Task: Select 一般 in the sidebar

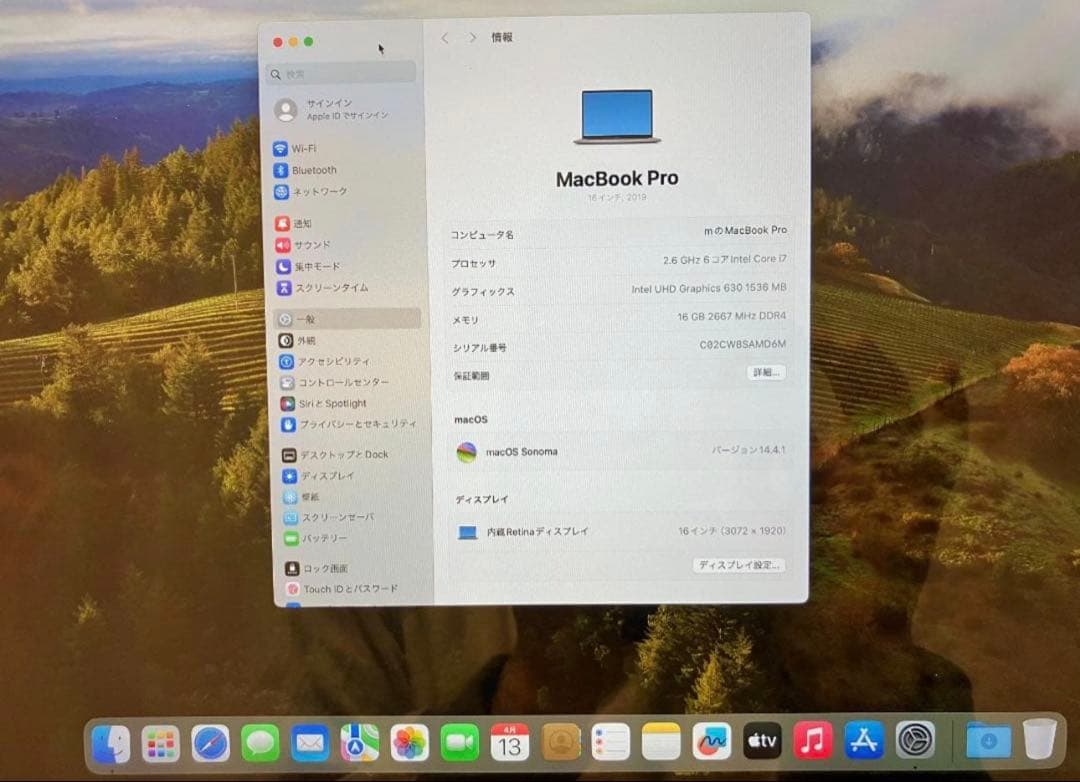Action: (x=348, y=319)
